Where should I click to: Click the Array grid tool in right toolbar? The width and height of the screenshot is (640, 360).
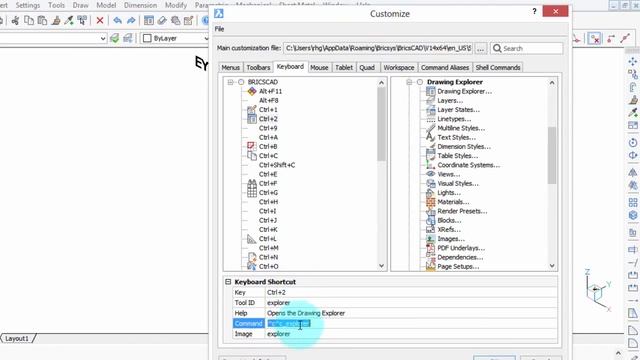[x=633, y=202]
